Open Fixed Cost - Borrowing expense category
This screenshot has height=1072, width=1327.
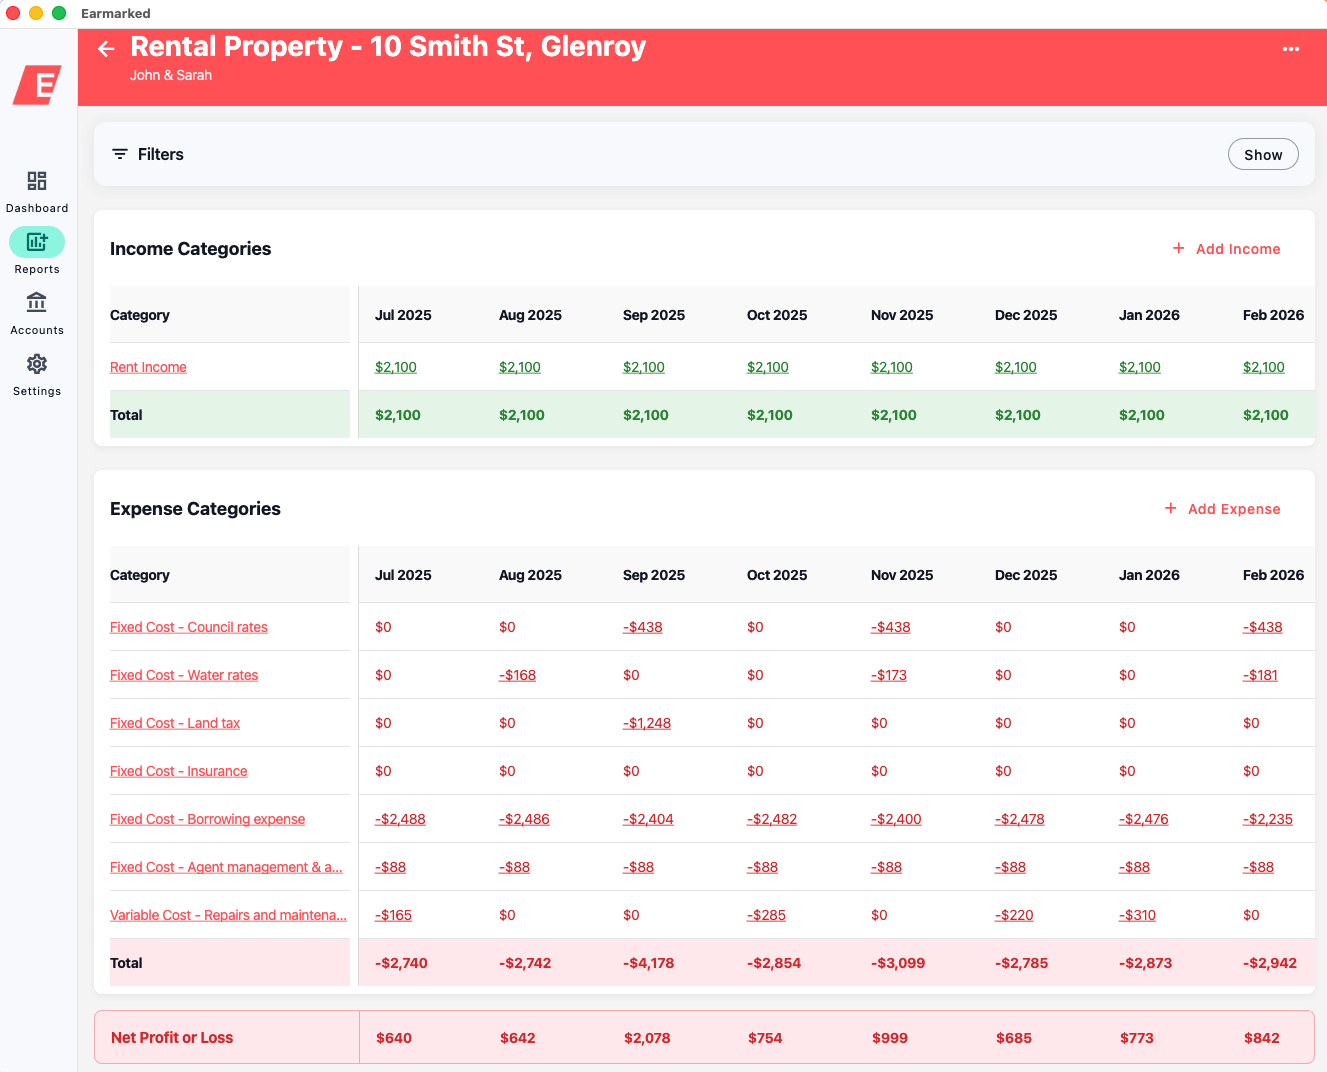click(207, 819)
